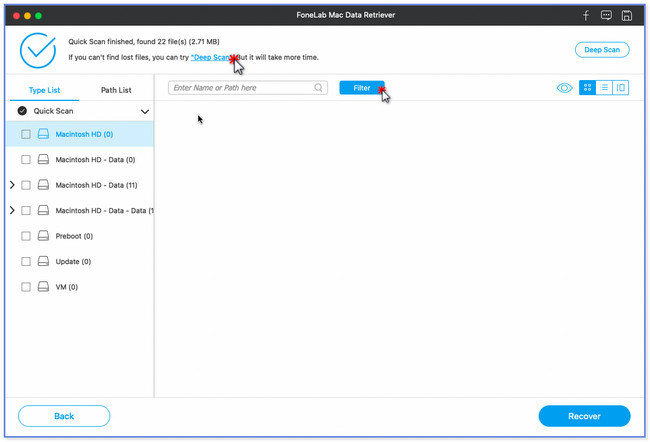Expand Macintosh HD - Data - Data tree arrow

point(12,211)
